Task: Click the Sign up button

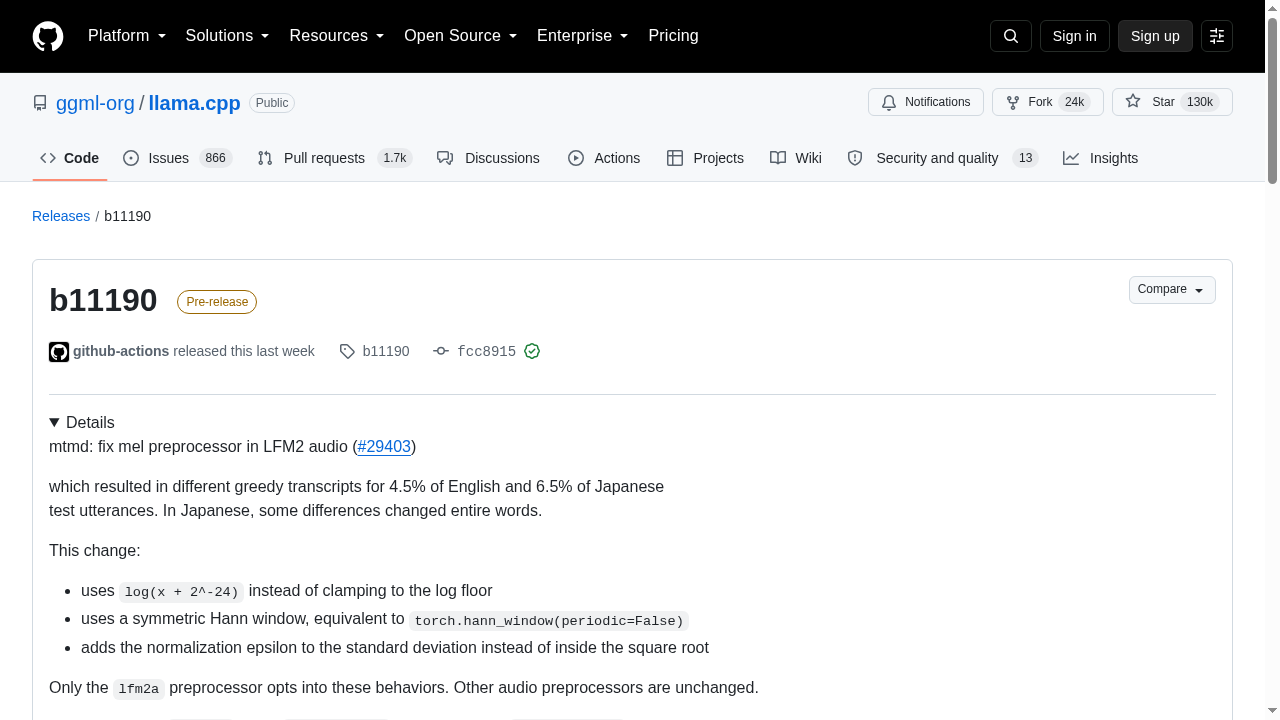Action: click(1155, 36)
